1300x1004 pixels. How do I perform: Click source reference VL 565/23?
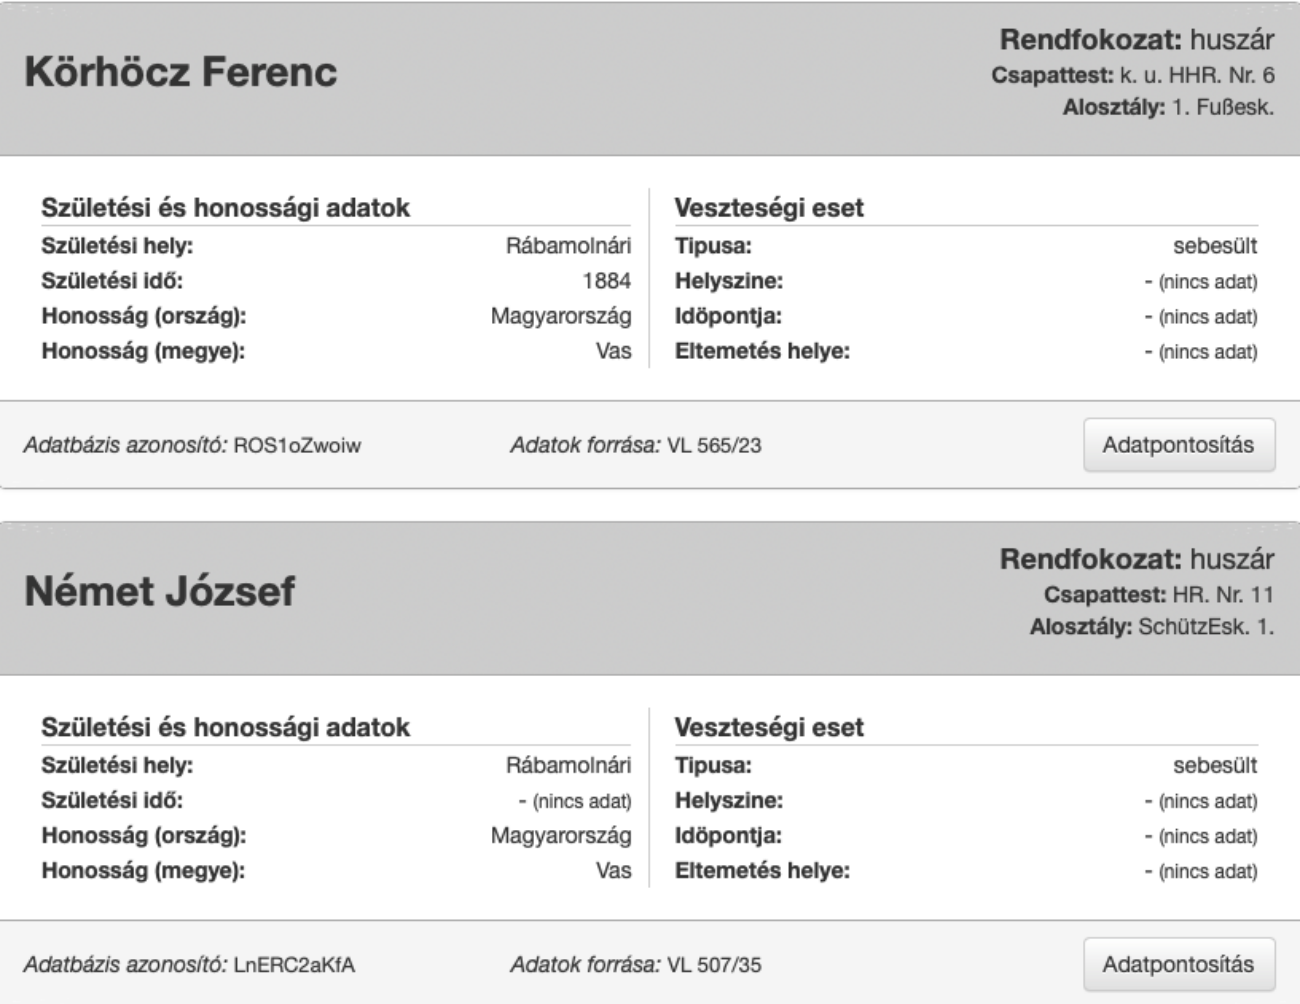(x=714, y=446)
